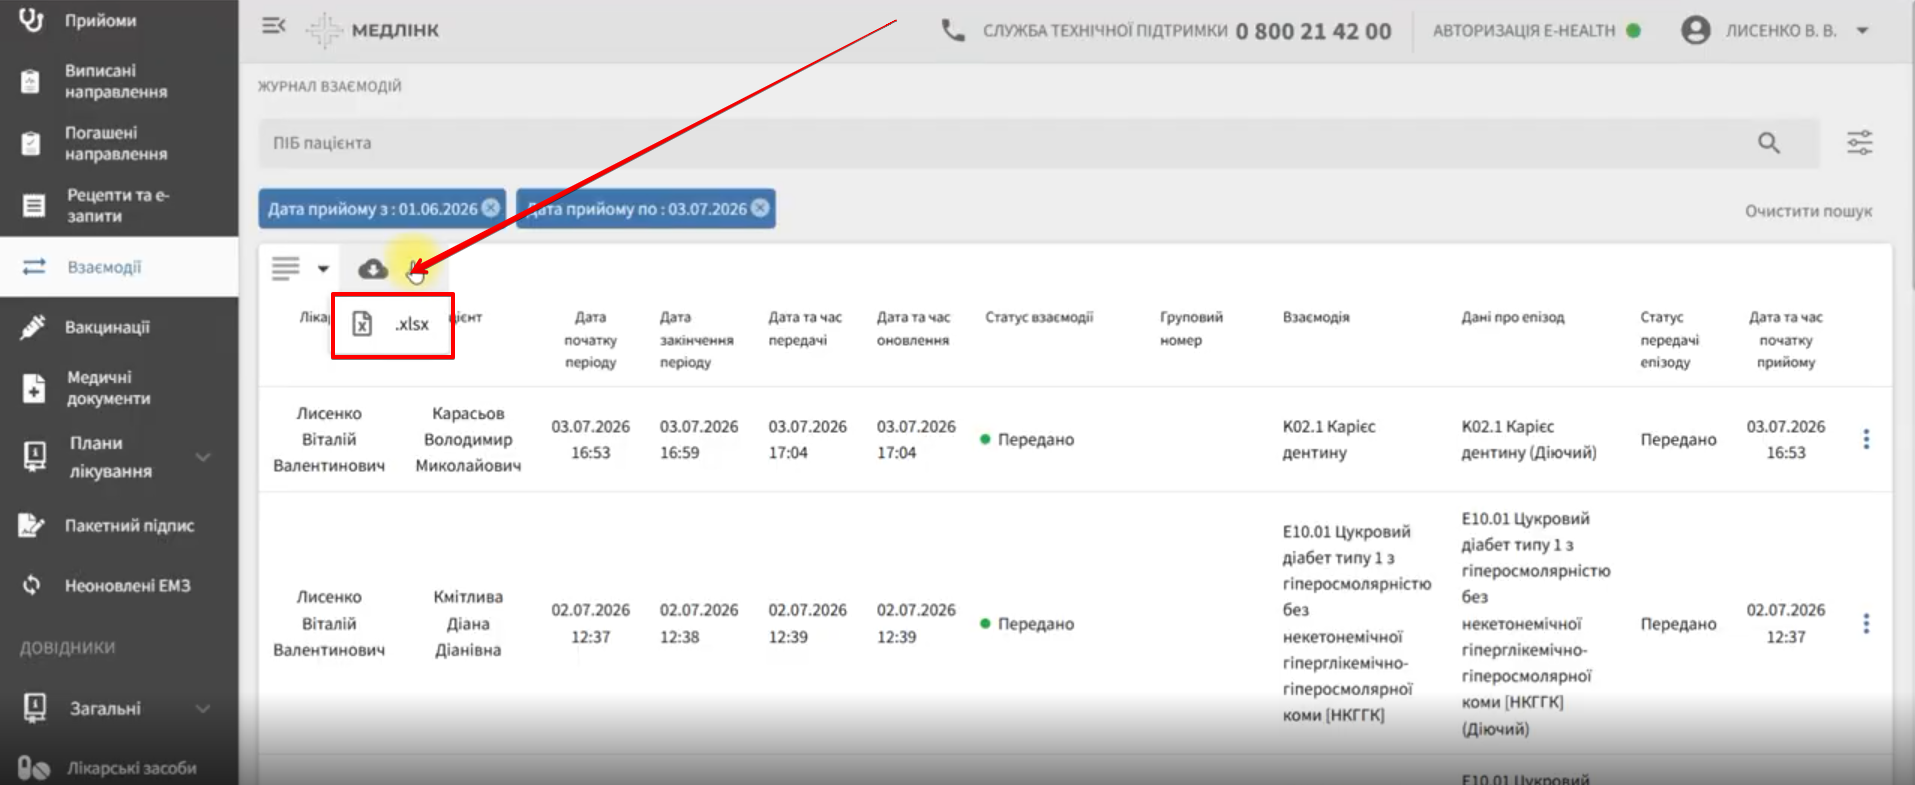This screenshot has height=785, width=1915.
Task: Click the Виписані направлення clipboard icon
Action: (x=31, y=81)
